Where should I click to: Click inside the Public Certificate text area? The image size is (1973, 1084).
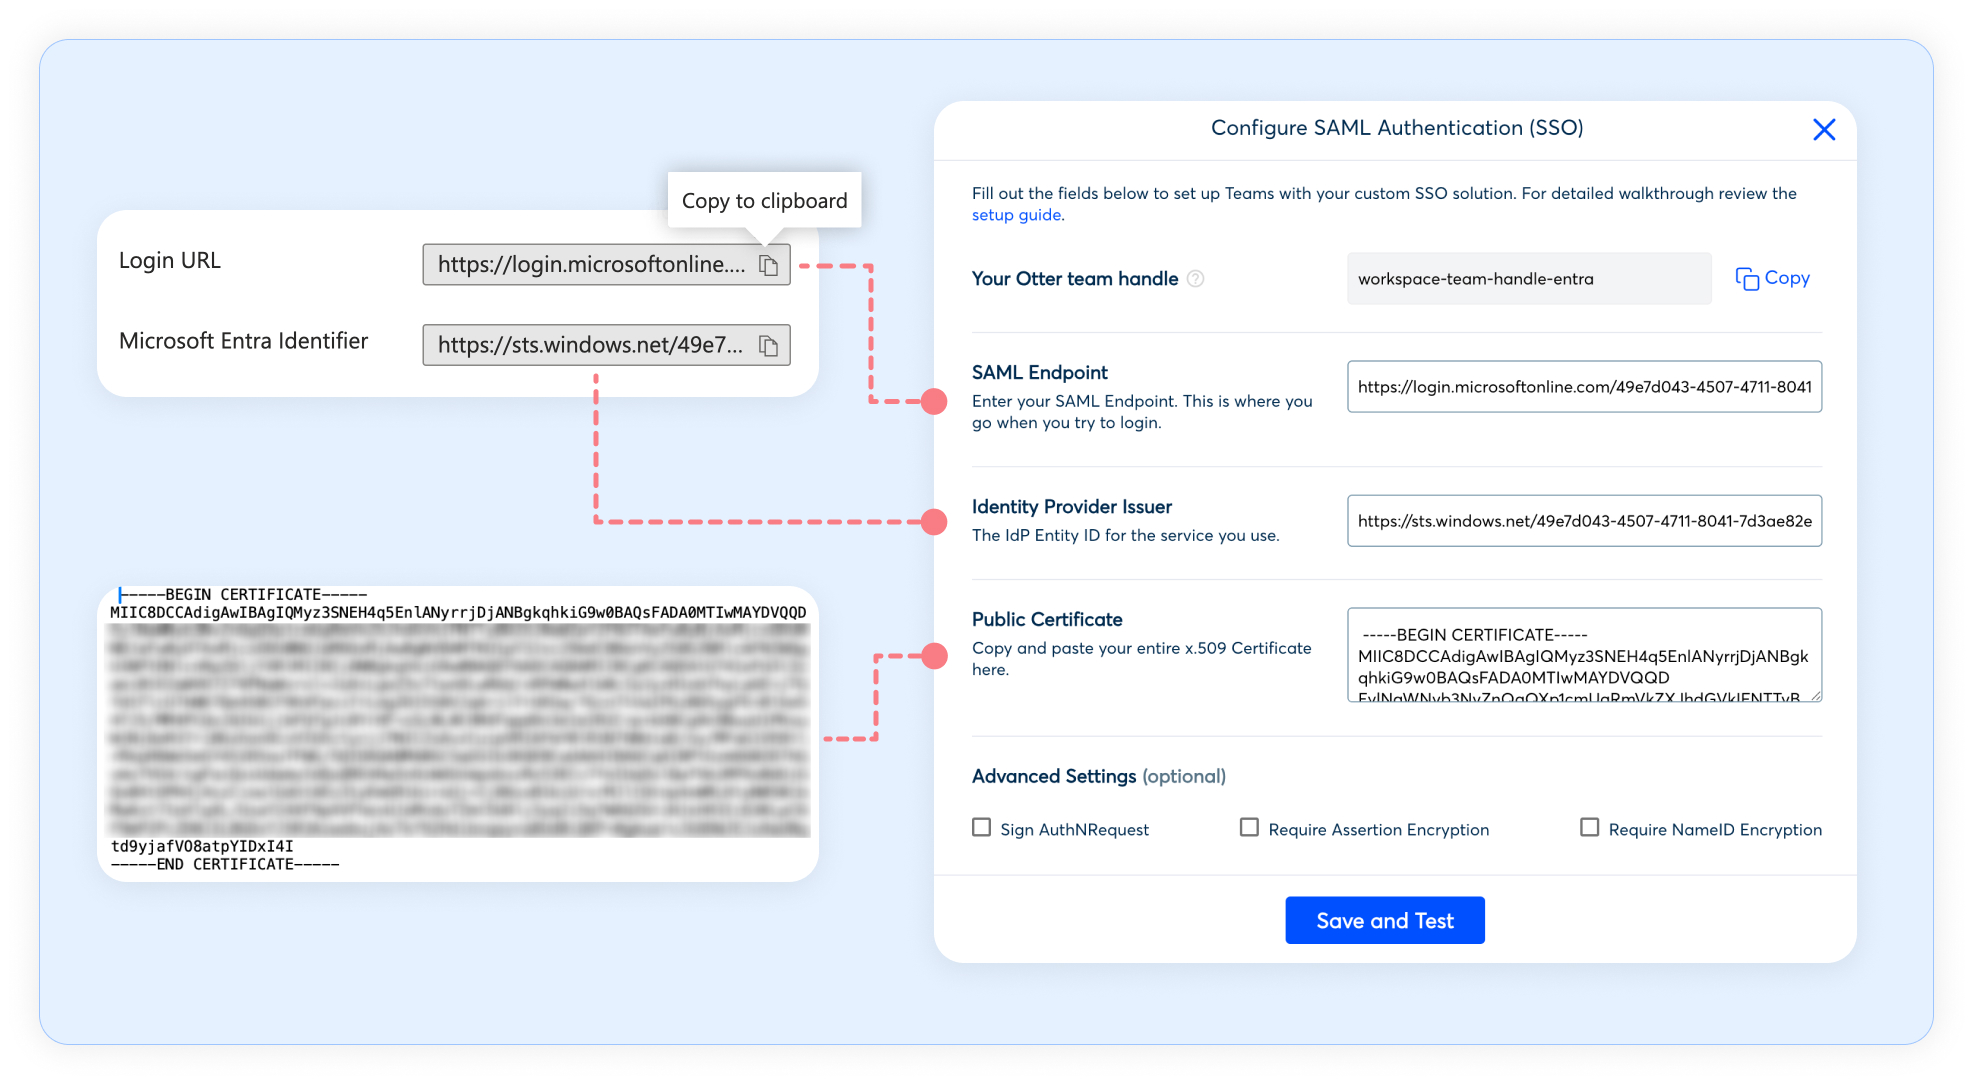click(1583, 655)
